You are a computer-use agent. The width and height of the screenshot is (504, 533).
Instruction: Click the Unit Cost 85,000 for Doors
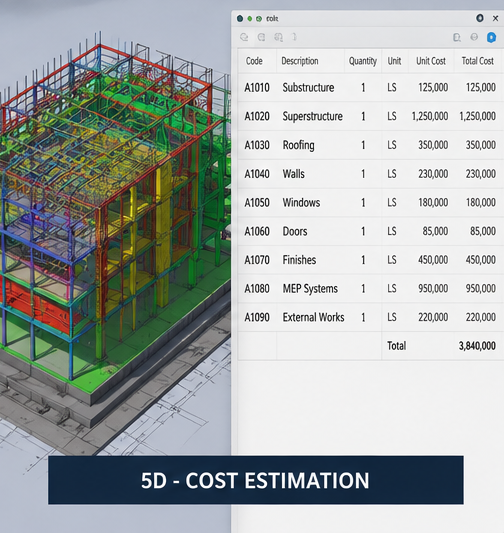pos(435,231)
